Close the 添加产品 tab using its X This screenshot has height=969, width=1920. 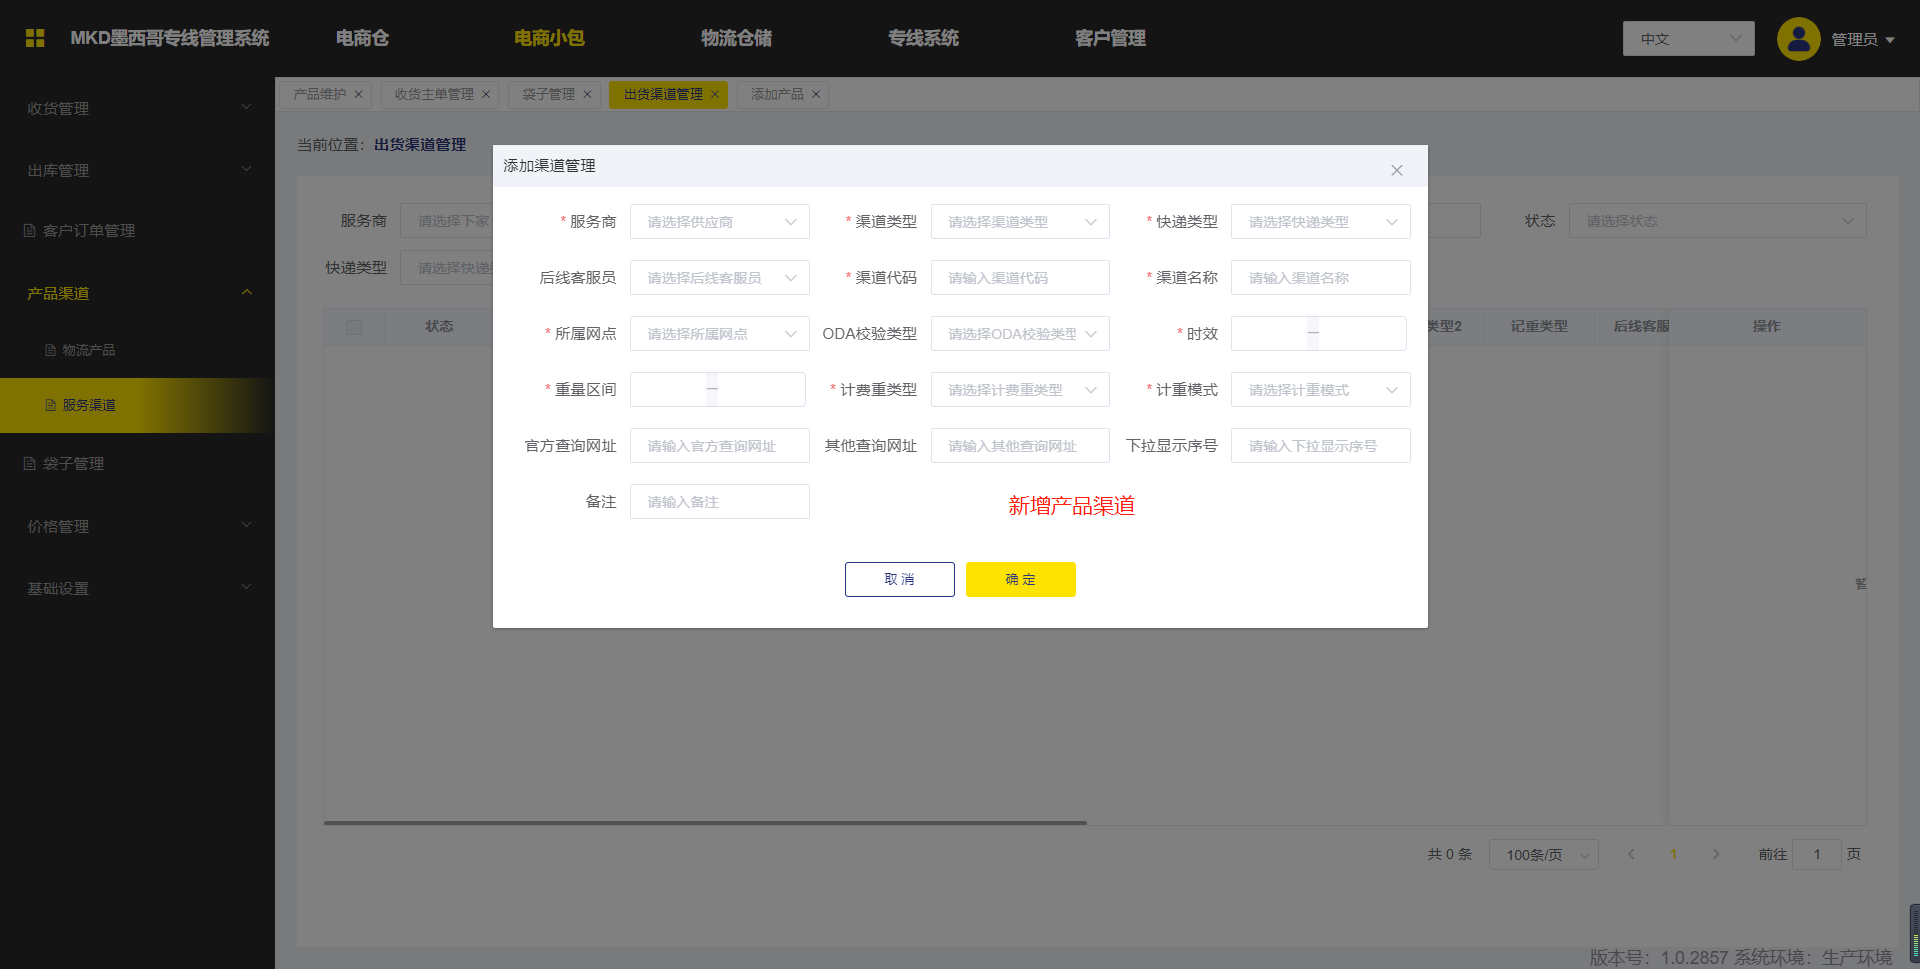(x=816, y=95)
